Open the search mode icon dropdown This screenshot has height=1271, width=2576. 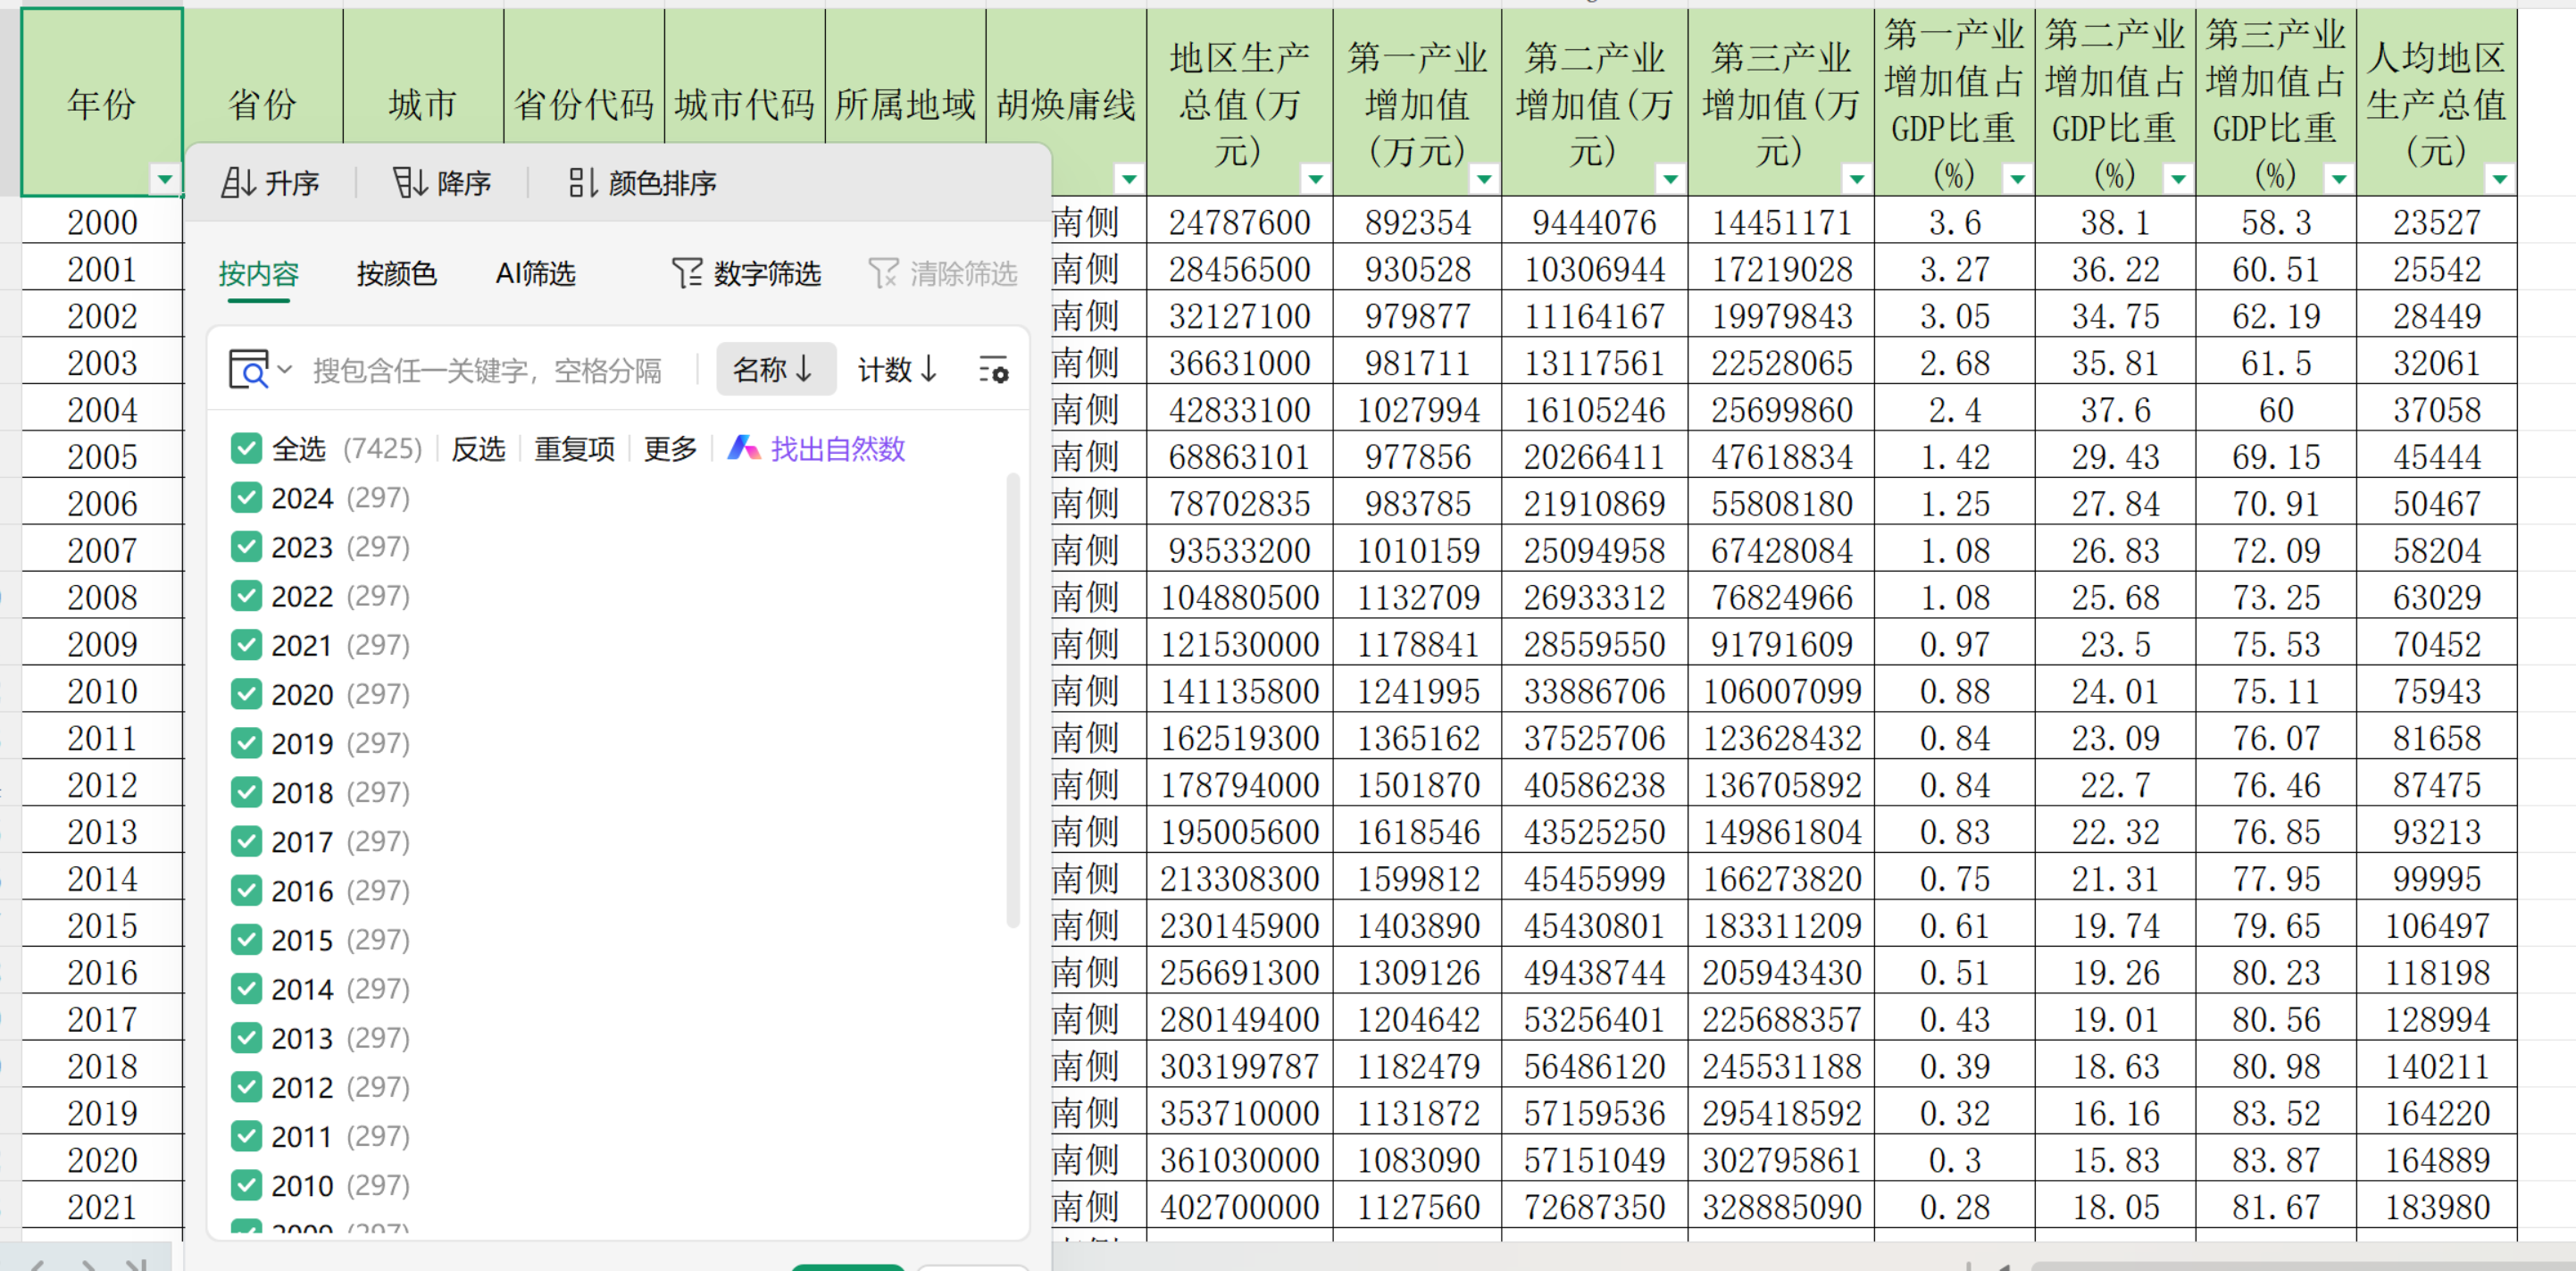259,370
